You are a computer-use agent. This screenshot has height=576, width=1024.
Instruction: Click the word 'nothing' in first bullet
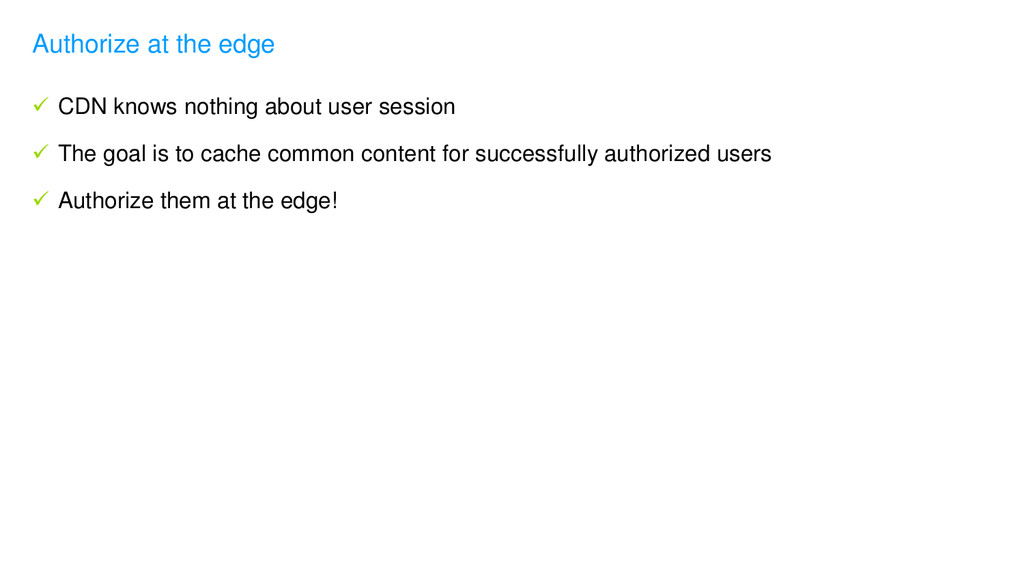221,108
